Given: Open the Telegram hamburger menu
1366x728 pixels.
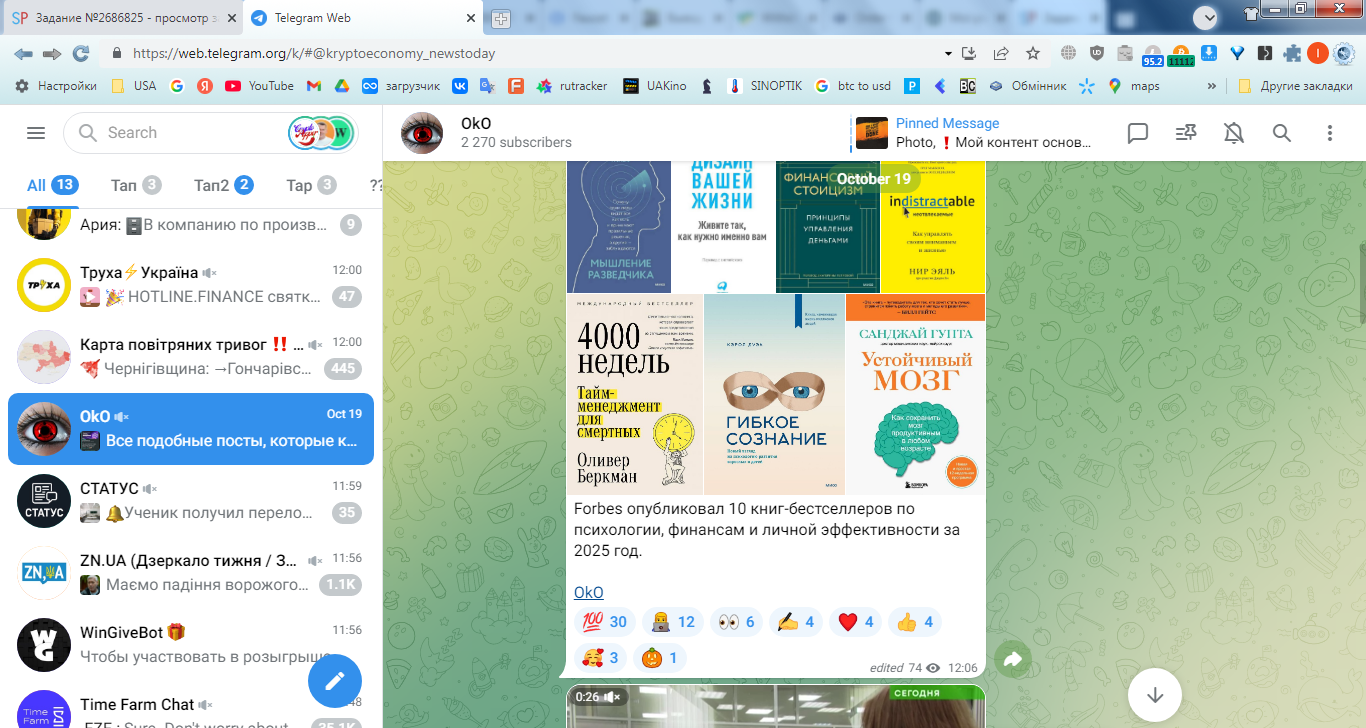Looking at the screenshot, I should click(x=36, y=133).
